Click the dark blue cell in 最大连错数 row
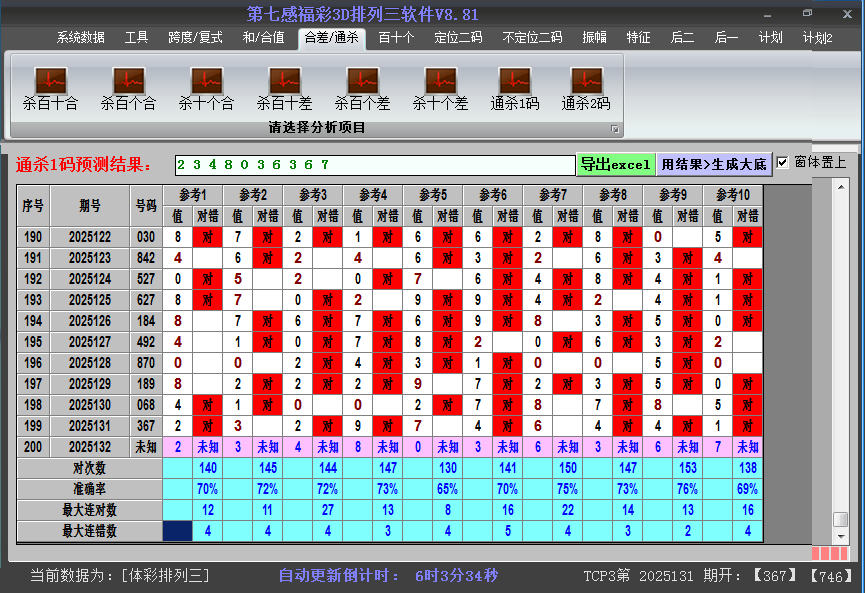Screen dimensions: 865x593 [x=178, y=531]
